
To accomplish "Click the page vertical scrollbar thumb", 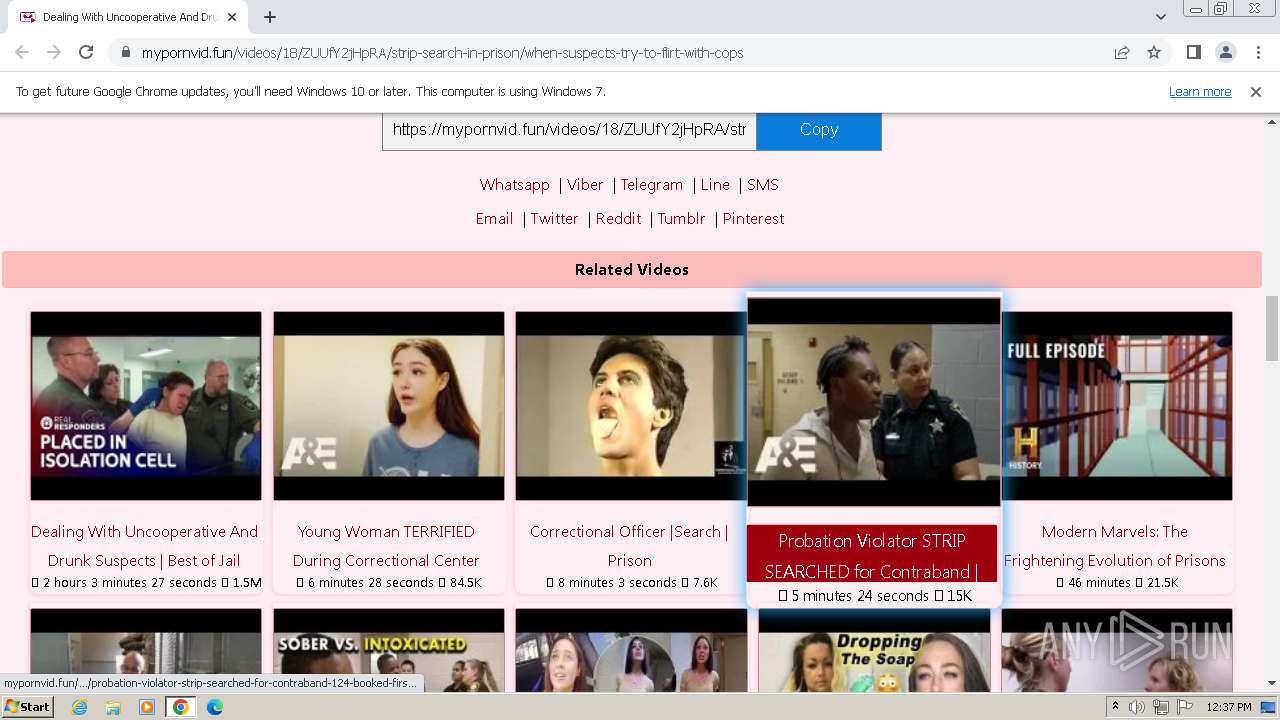I will 1272,328.
